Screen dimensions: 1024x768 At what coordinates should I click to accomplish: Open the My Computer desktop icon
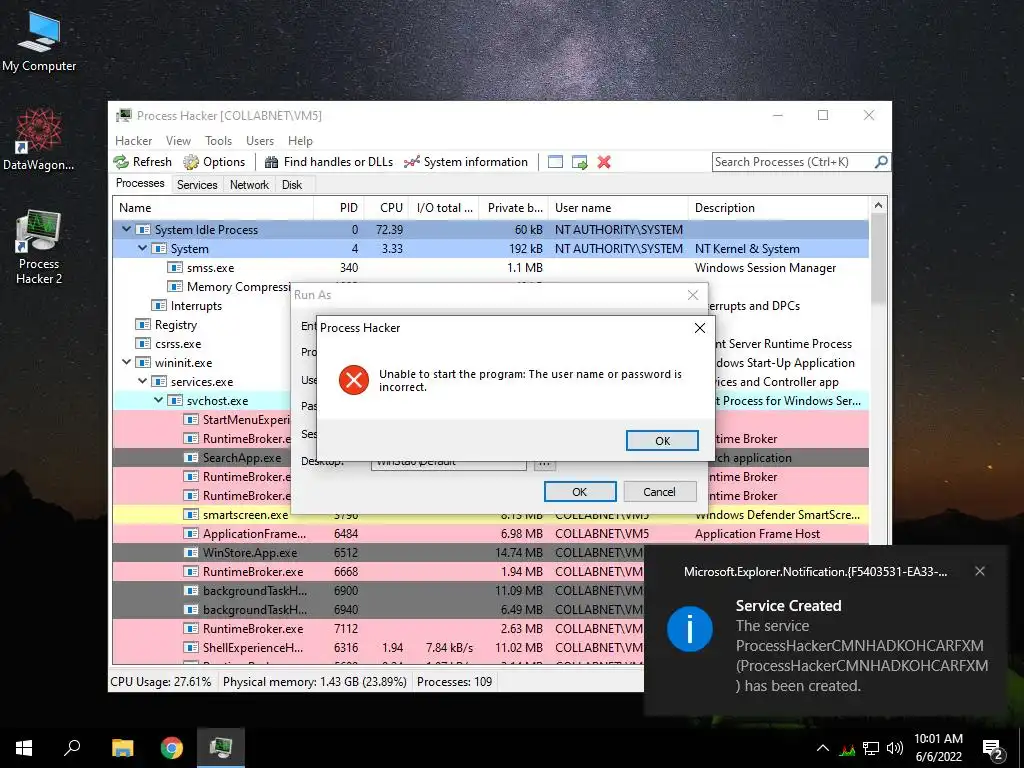39,41
